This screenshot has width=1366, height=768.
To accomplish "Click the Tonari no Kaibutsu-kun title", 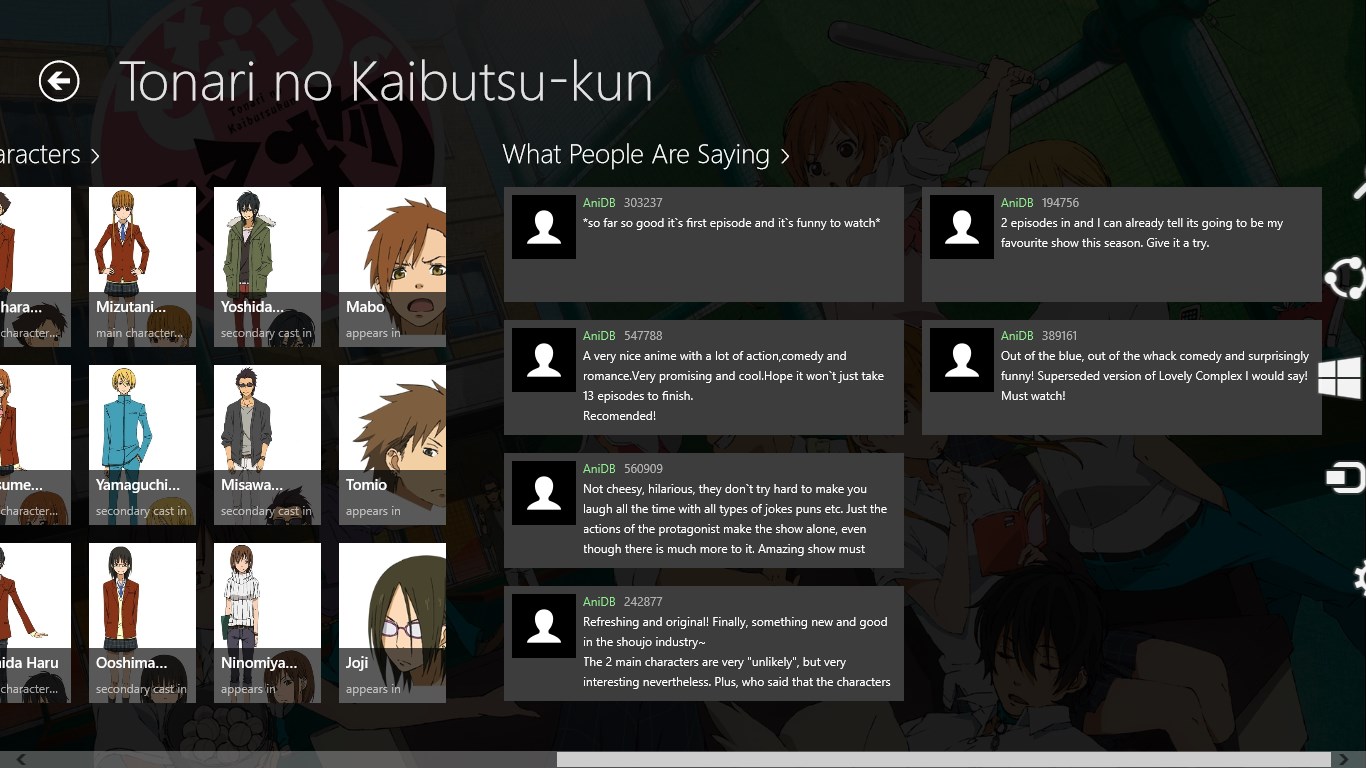I will [x=386, y=82].
